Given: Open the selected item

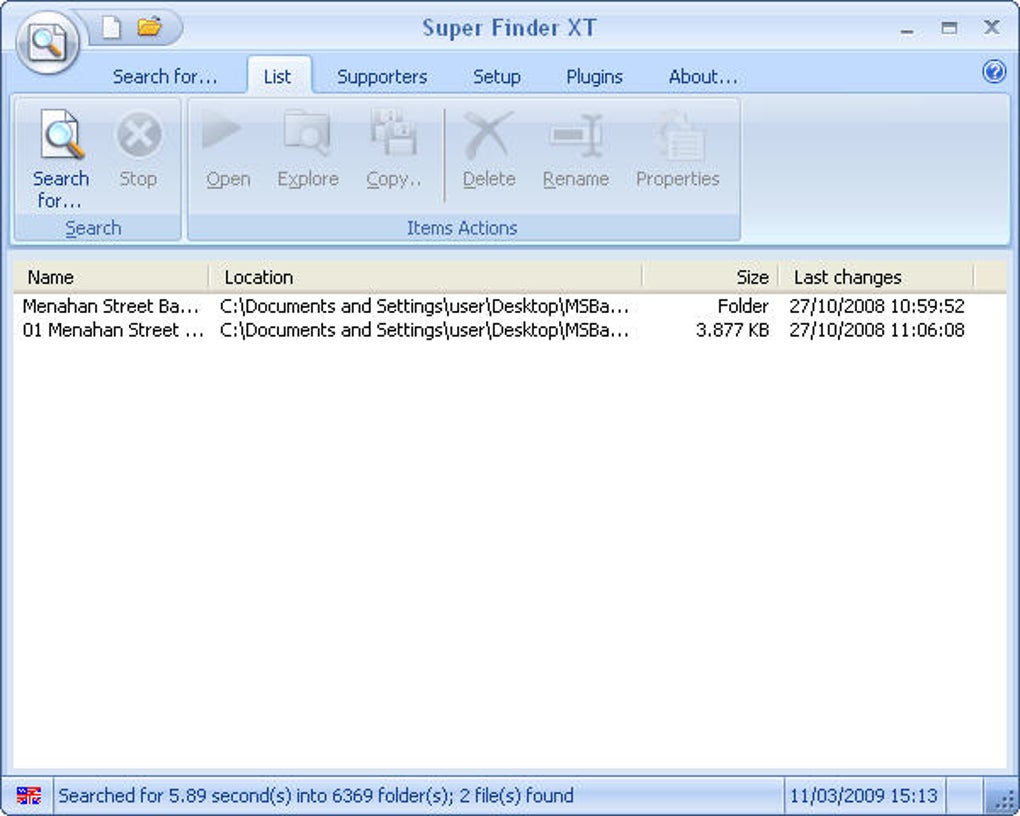Looking at the screenshot, I should tap(228, 150).
